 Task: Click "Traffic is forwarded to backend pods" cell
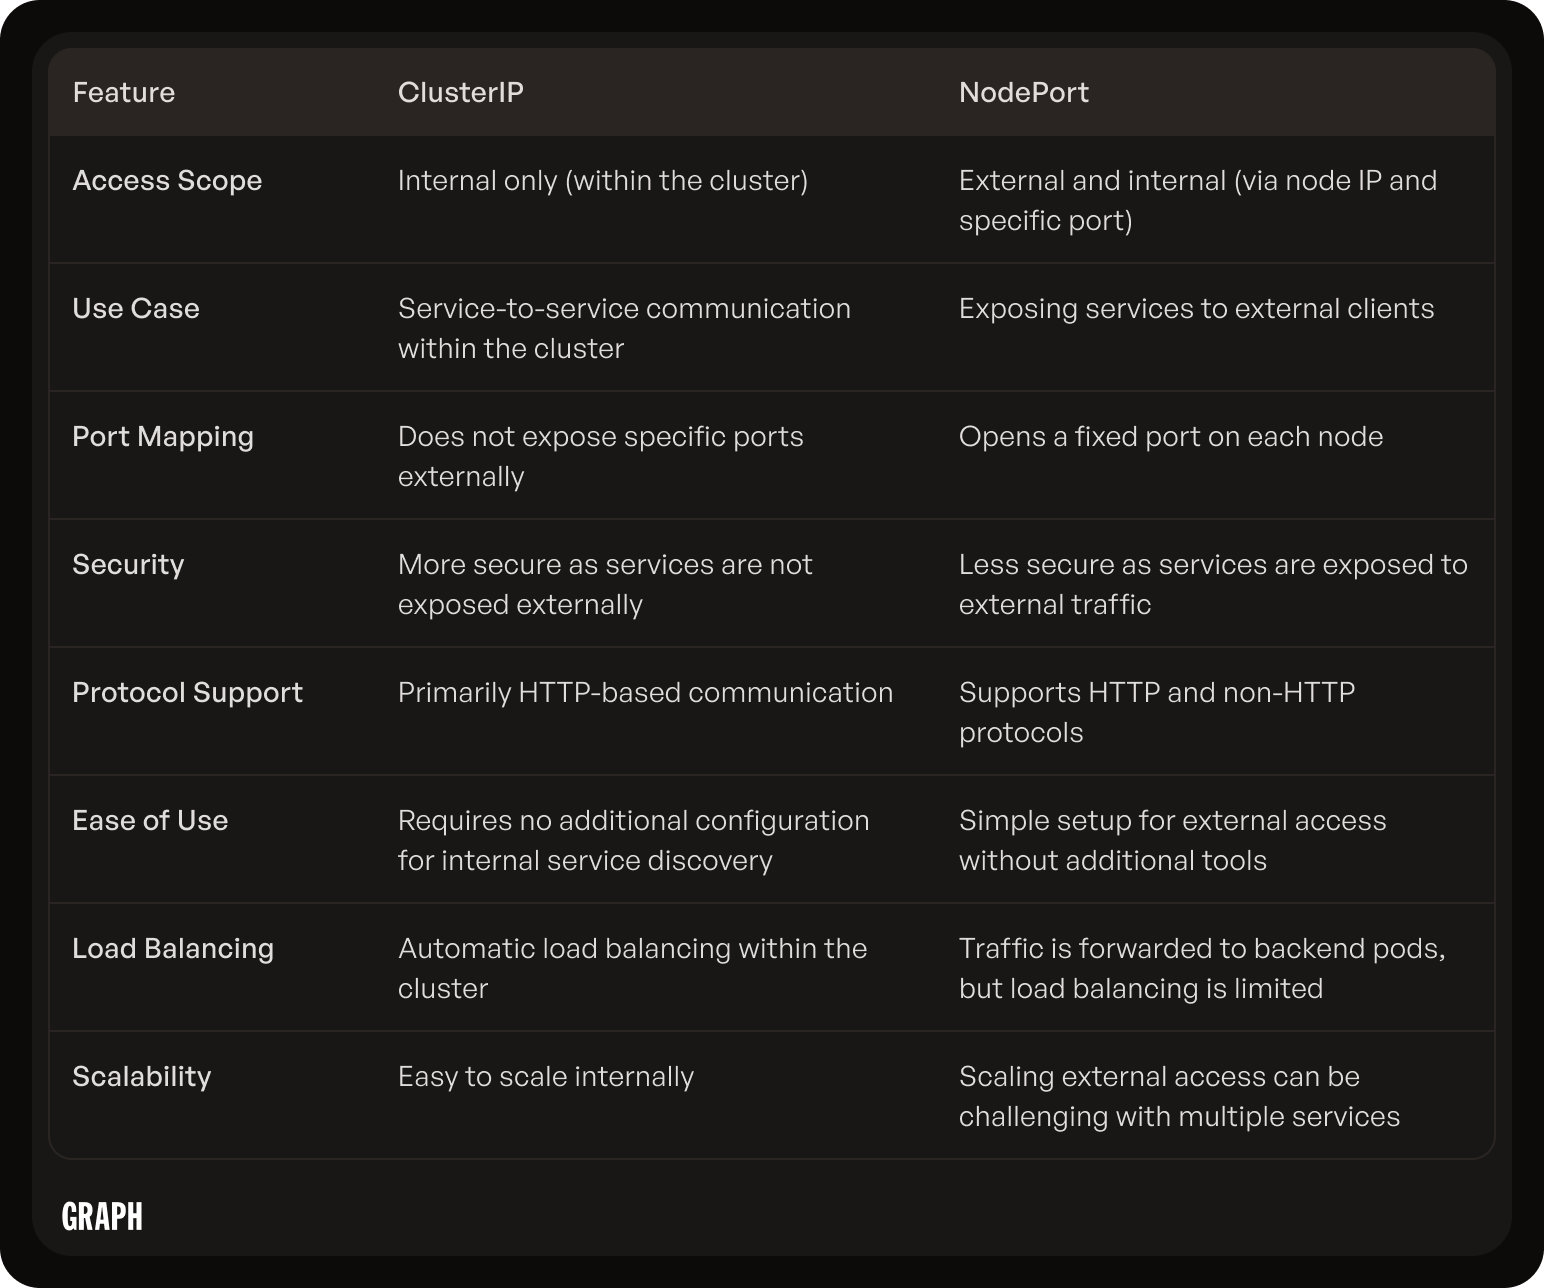1203,968
